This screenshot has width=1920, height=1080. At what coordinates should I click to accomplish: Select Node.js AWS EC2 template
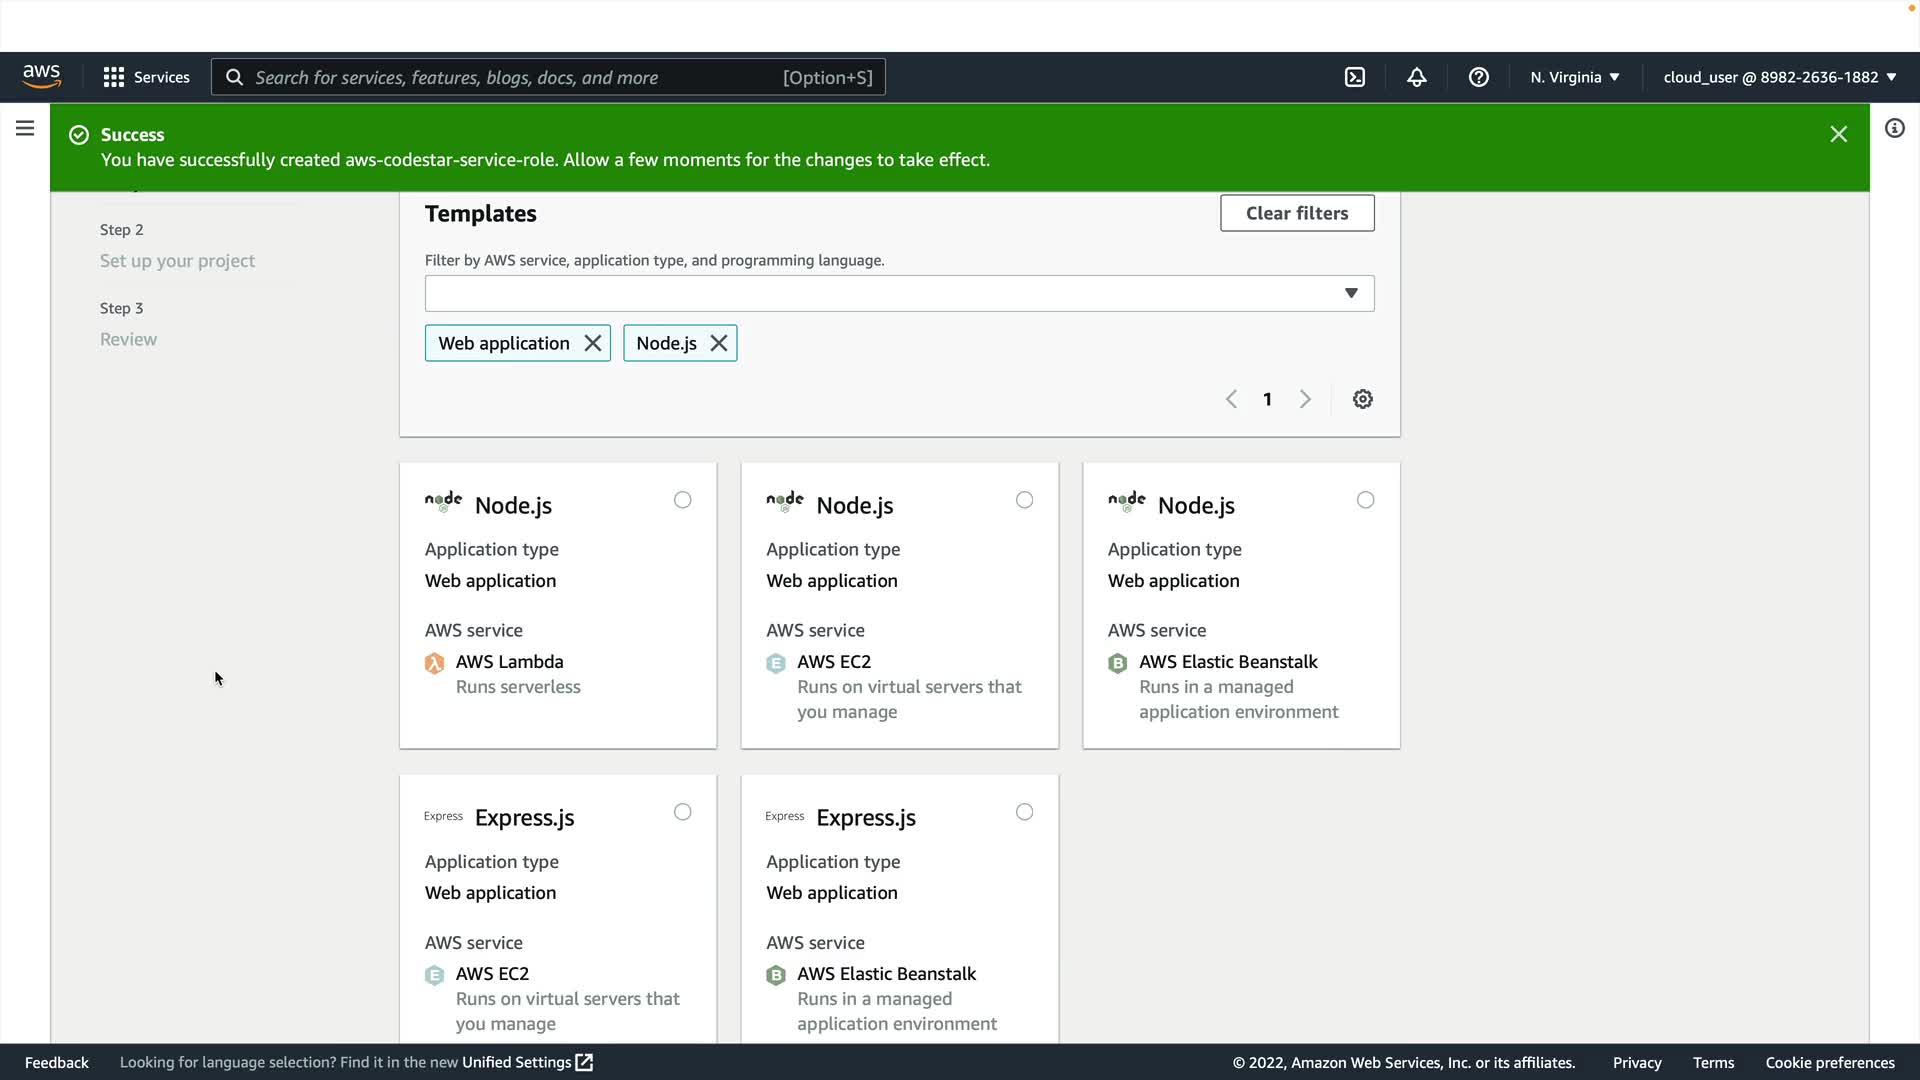(1024, 500)
